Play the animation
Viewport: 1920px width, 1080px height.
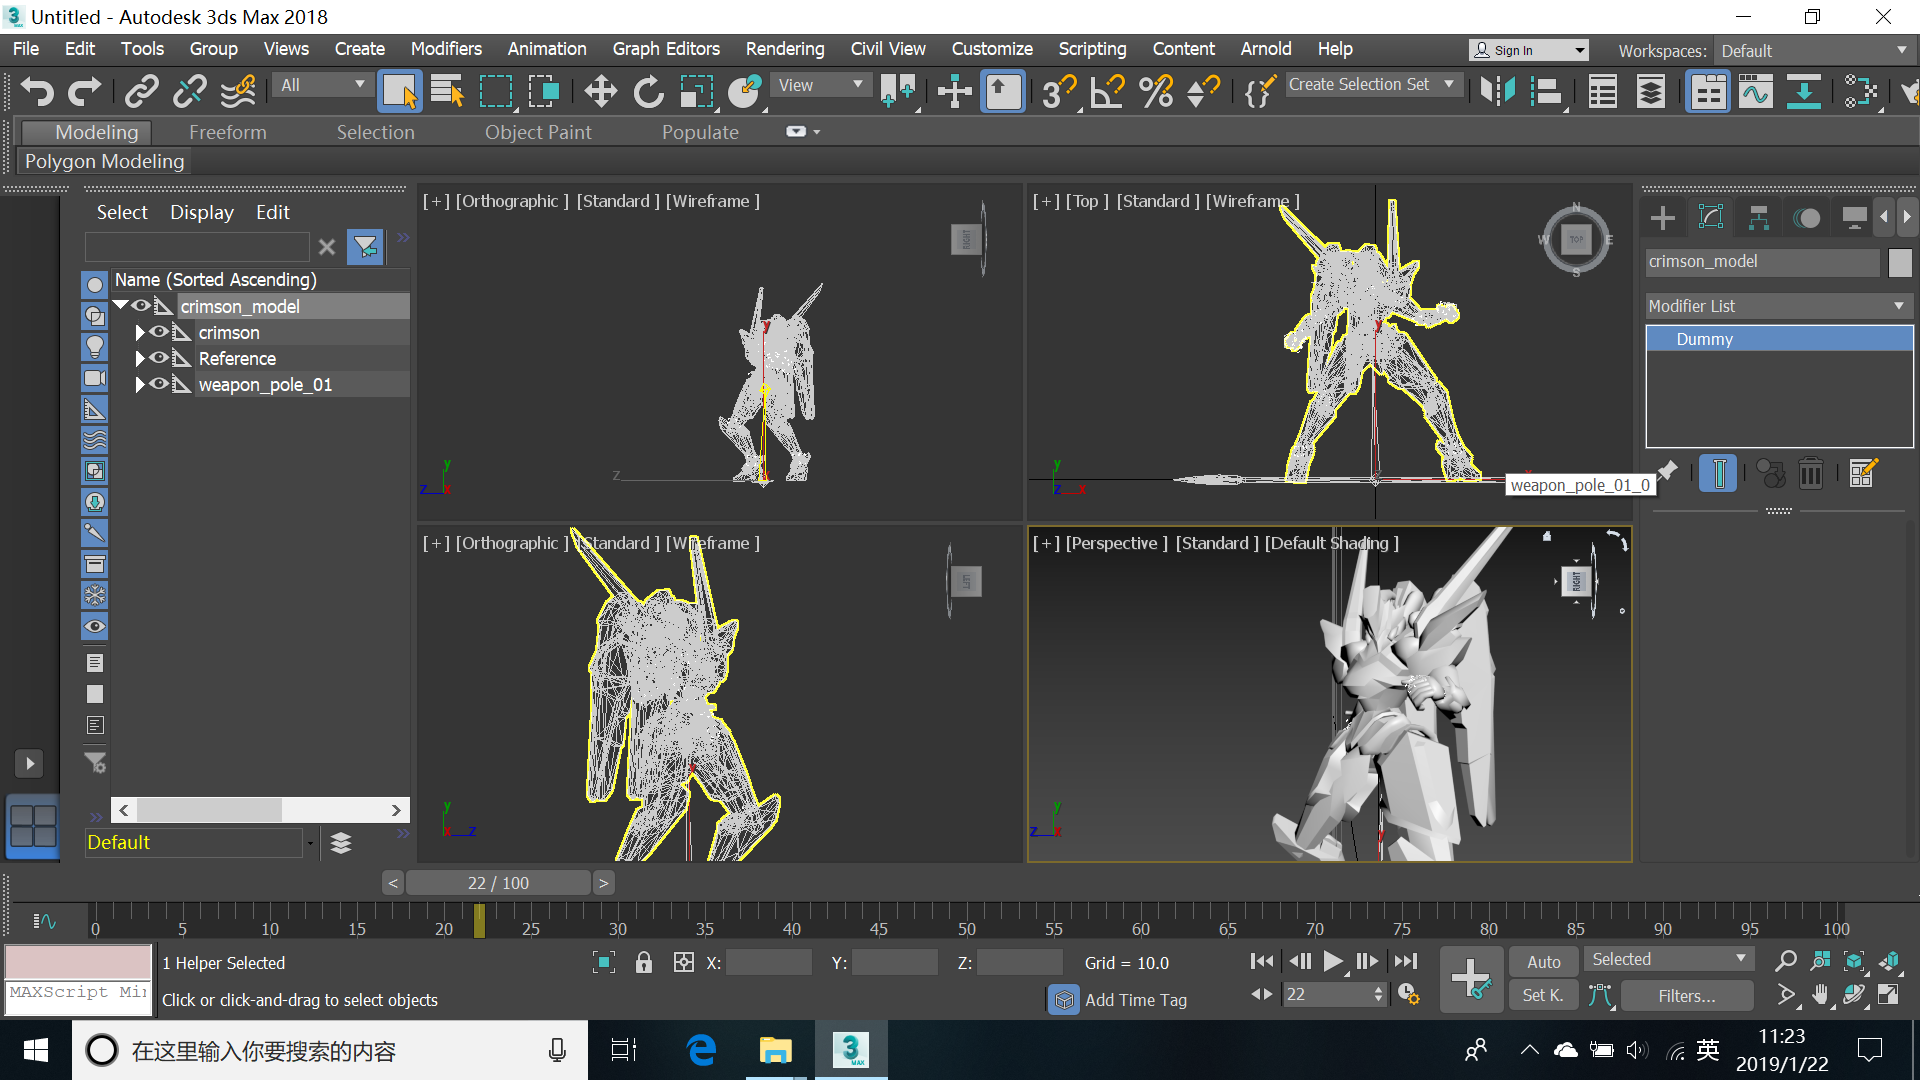tap(1333, 961)
